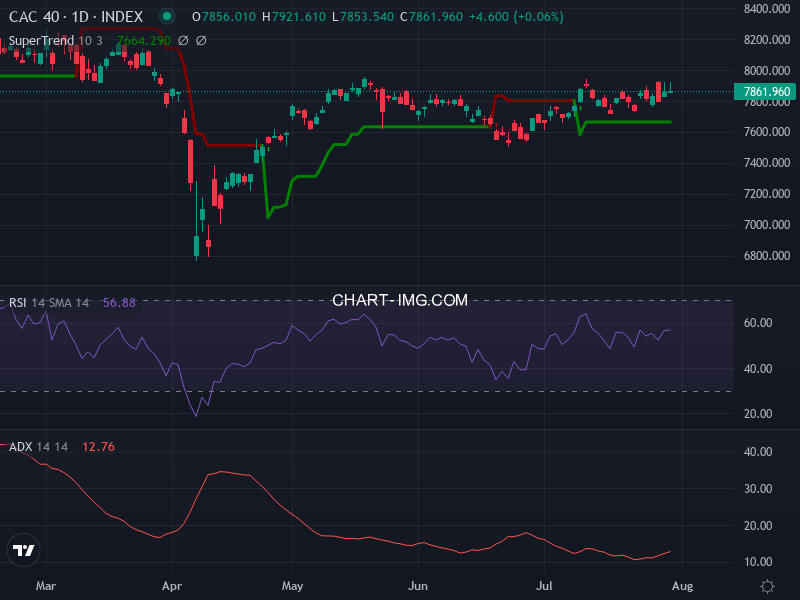Select the CAC 40 · 1D · INDEX title
Viewport: 800px width, 600px height.
tap(76, 17)
